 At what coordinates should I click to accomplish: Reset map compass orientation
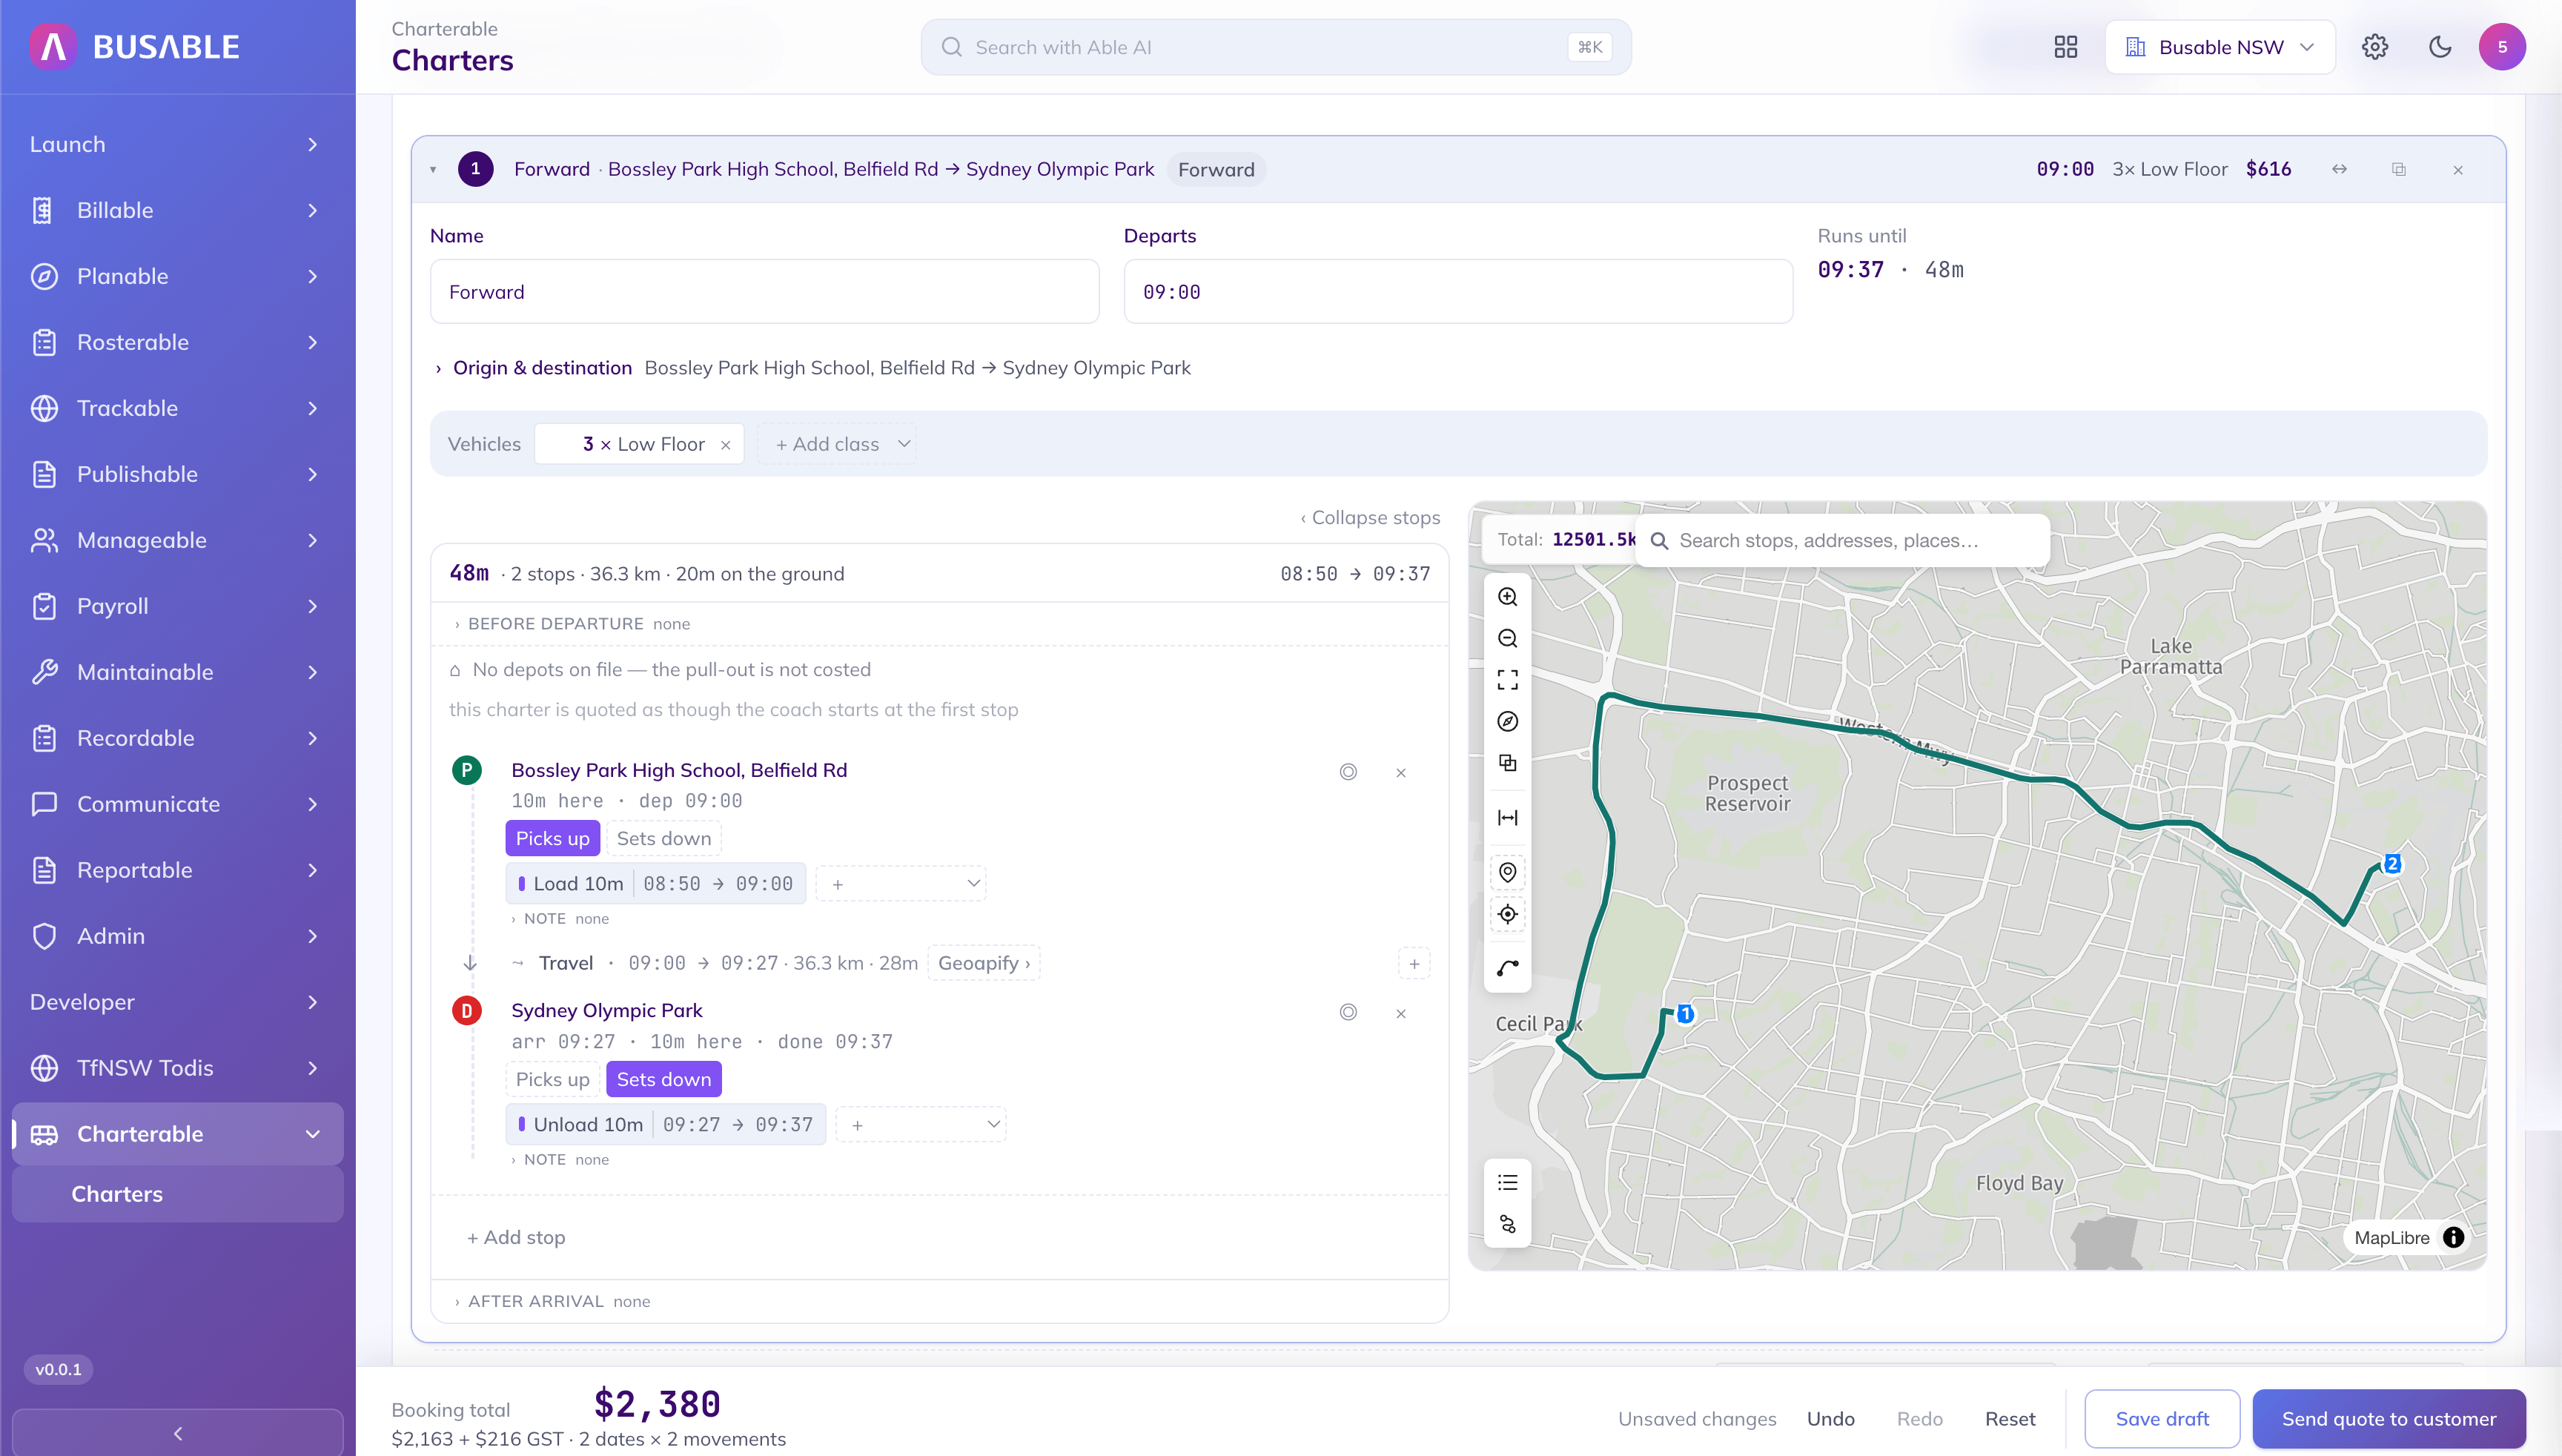1507,721
